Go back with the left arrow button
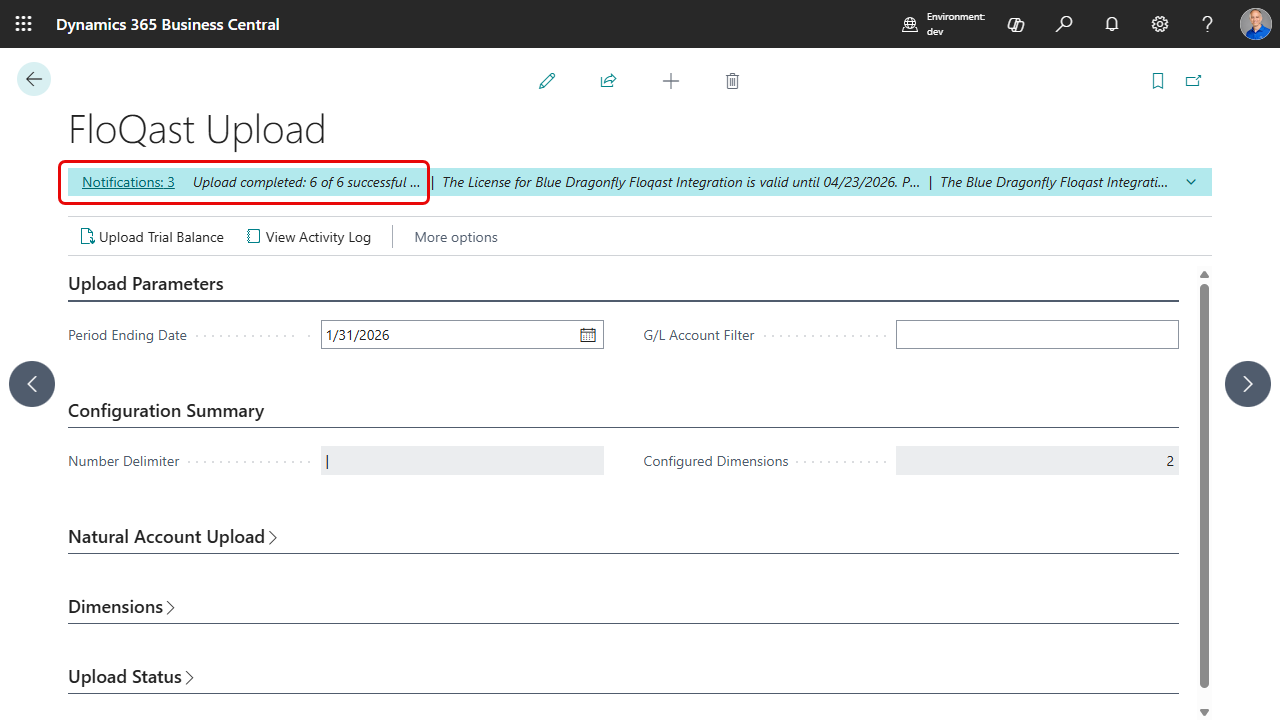1280x720 pixels. pyautogui.click(x=34, y=79)
